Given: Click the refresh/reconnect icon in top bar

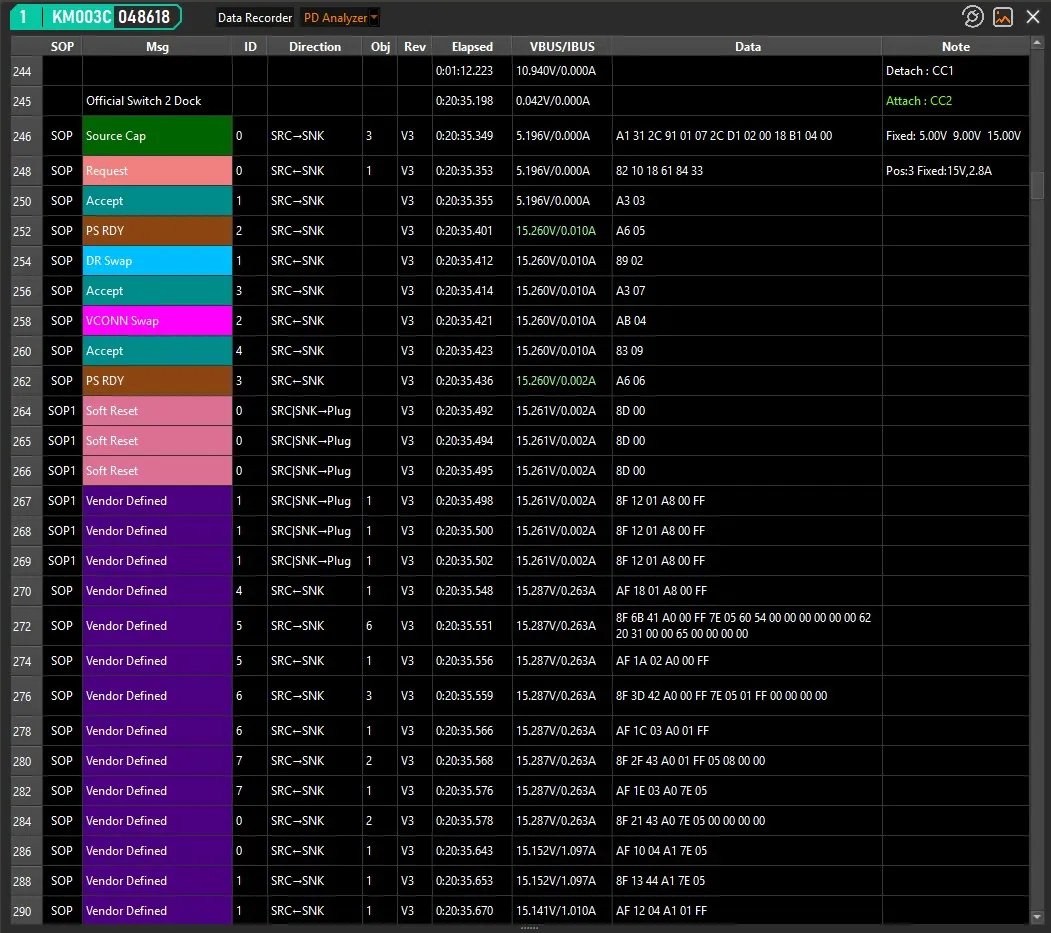Looking at the screenshot, I should click(972, 17).
